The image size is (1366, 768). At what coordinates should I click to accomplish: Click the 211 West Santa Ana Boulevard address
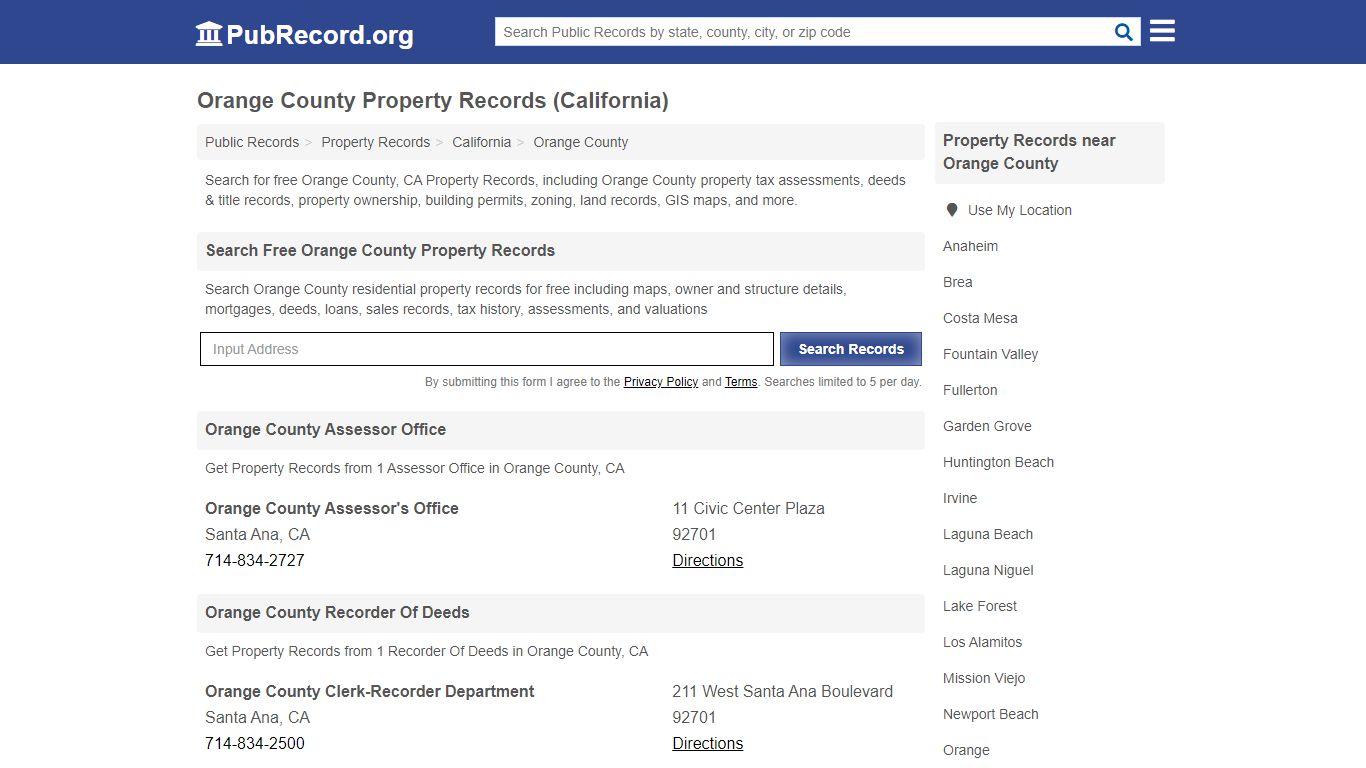[783, 691]
